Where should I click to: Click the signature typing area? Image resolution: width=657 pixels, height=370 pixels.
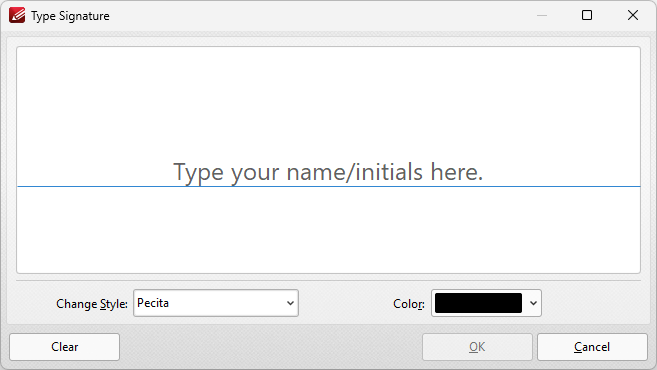coord(328,160)
